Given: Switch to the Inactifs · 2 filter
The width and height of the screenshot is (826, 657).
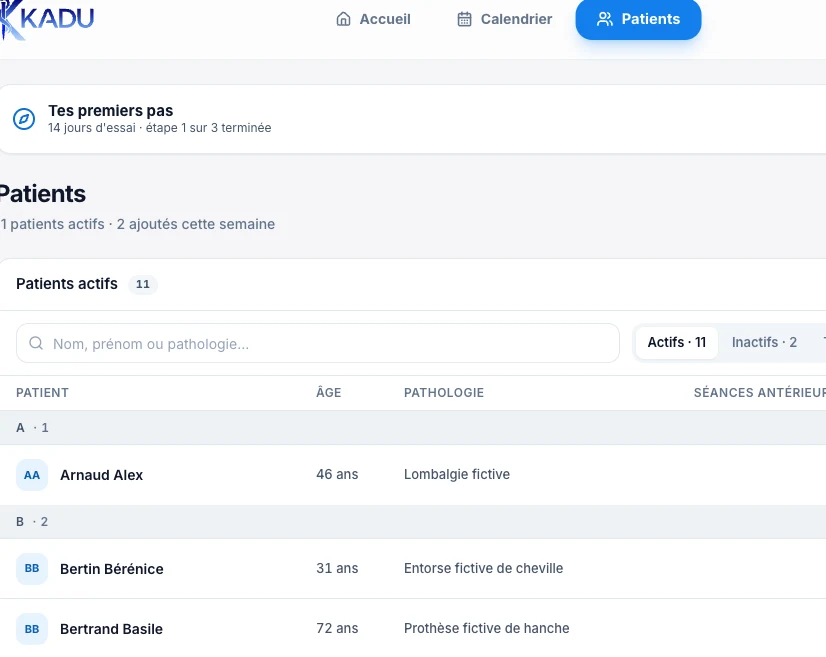Looking at the screenshot, I should 764,342.
